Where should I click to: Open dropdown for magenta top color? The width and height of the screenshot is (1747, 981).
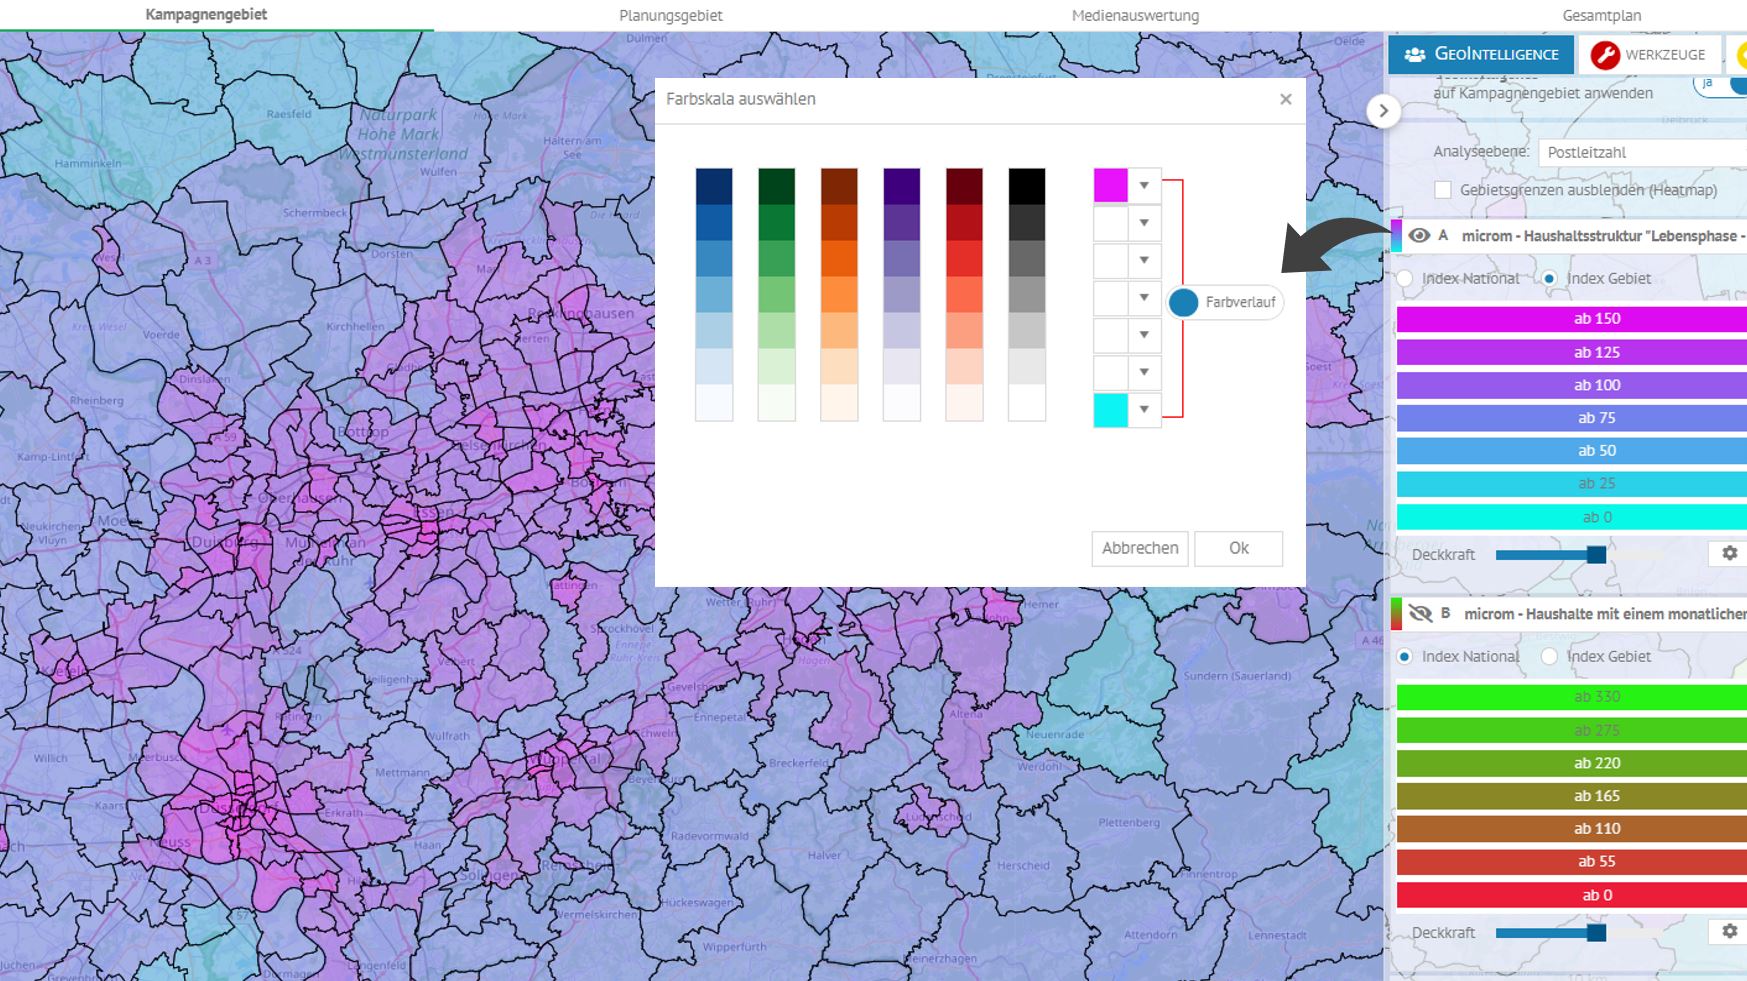pyautogui.click(x=1144, y=186)
